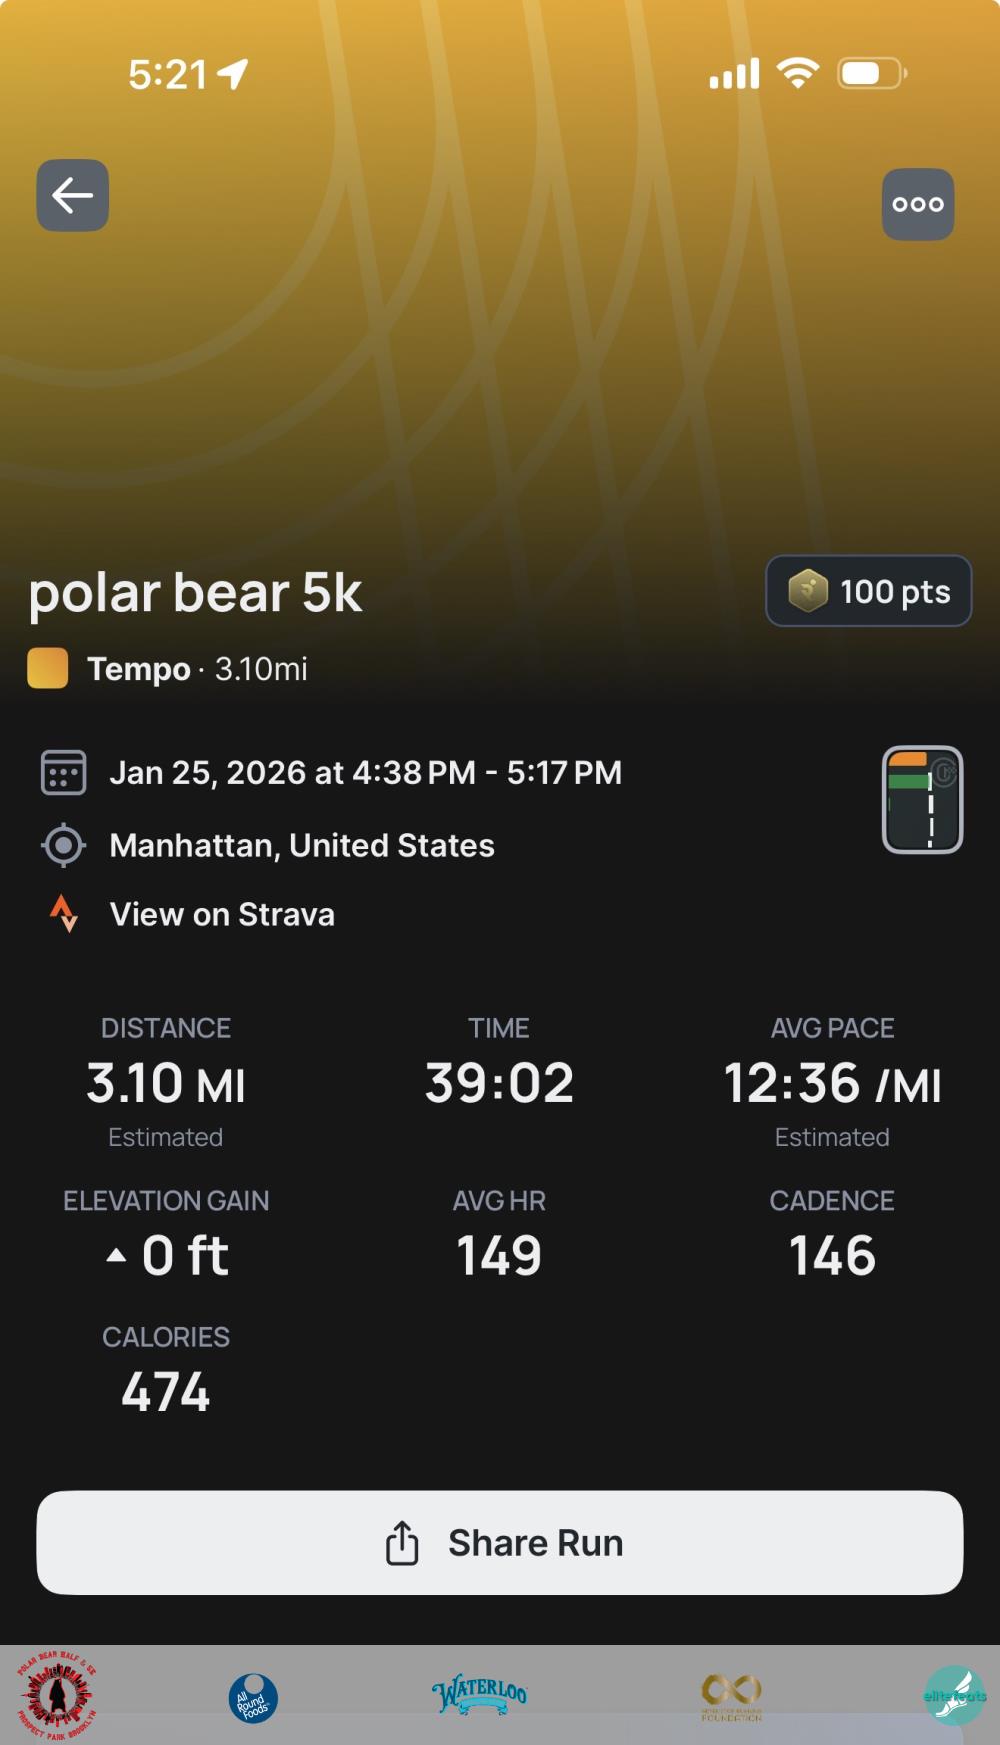
Task: Tap the Strava logo icon
Action: tap(64, 913)
